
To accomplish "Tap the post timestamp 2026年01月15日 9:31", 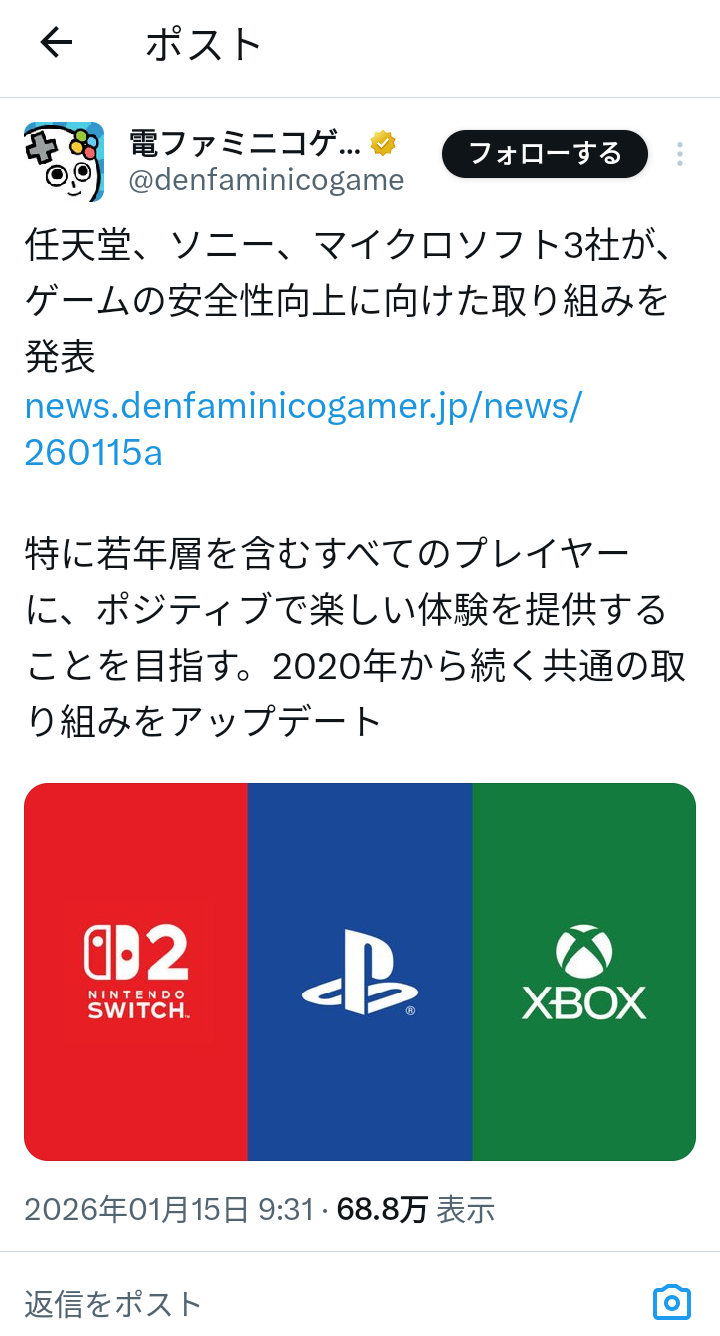I will (169, 1210).
